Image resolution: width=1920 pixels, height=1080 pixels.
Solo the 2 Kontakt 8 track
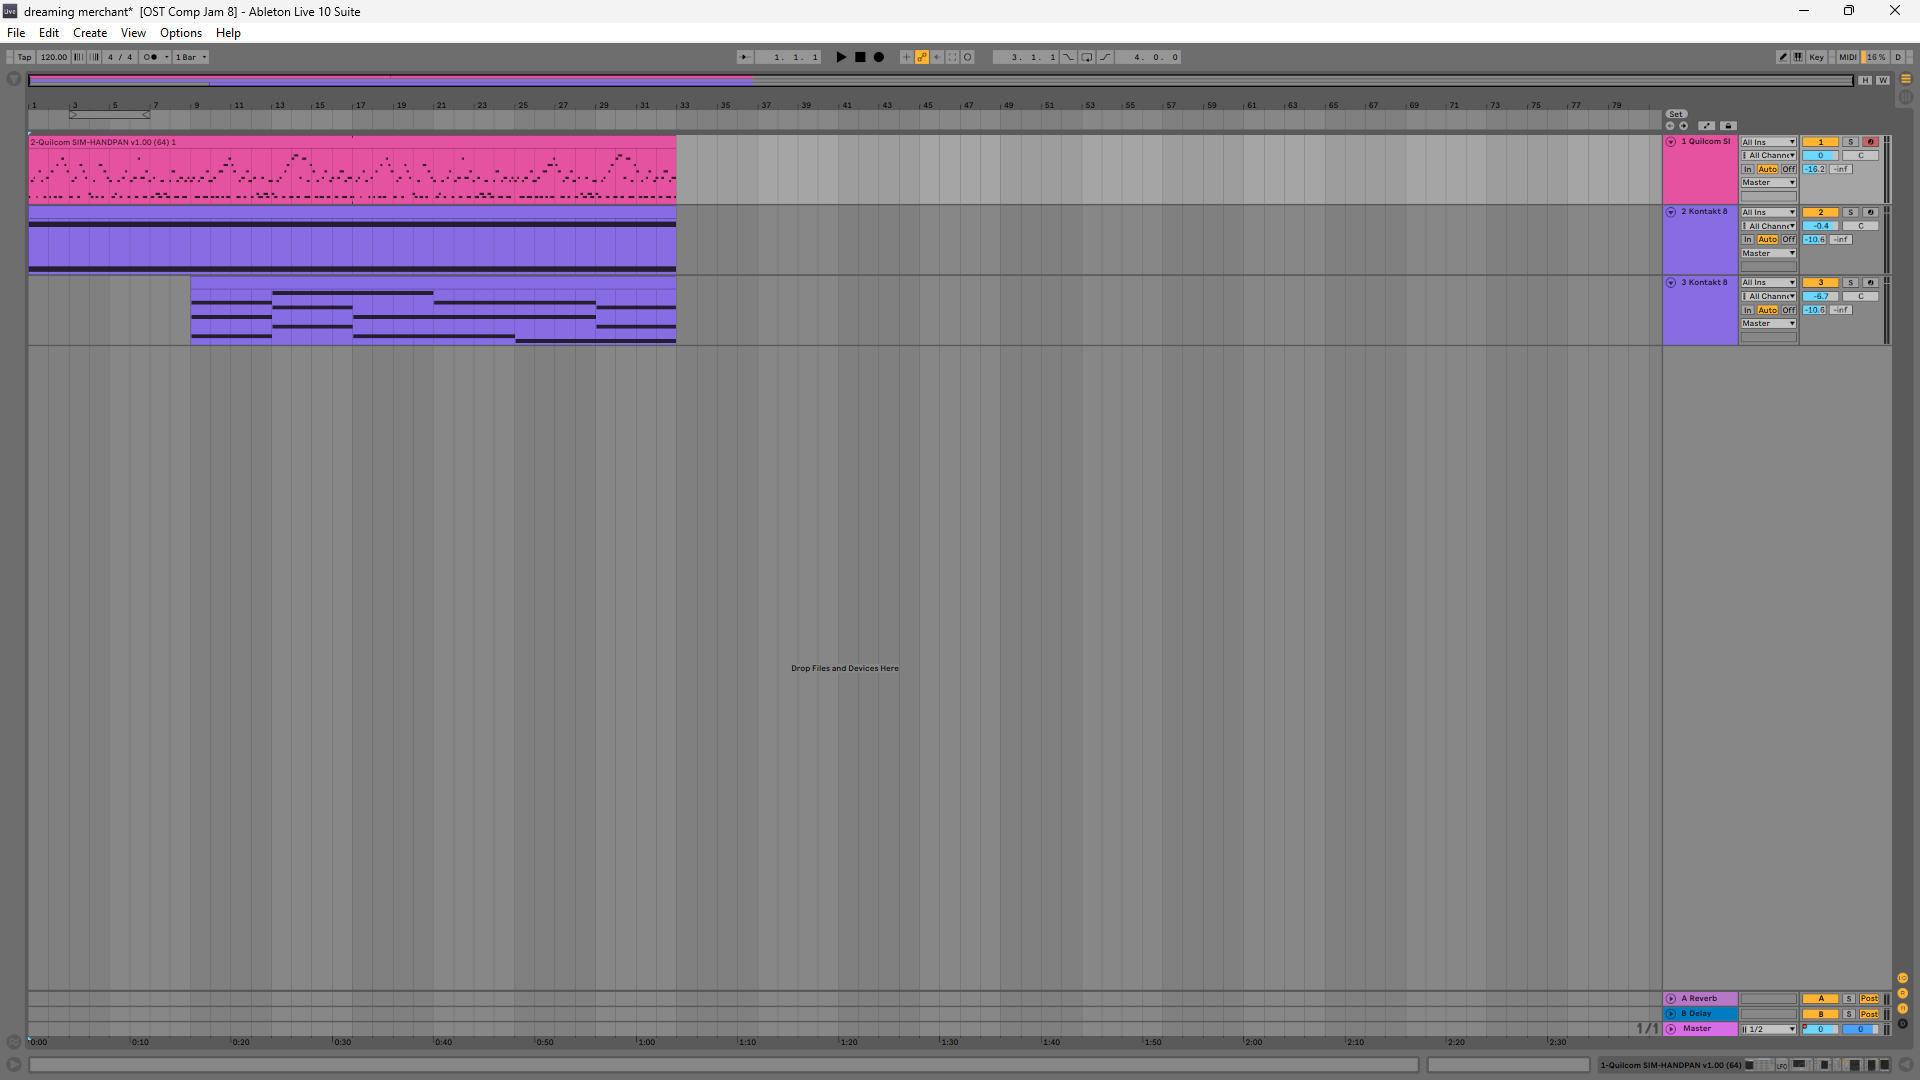point(1850,212)
